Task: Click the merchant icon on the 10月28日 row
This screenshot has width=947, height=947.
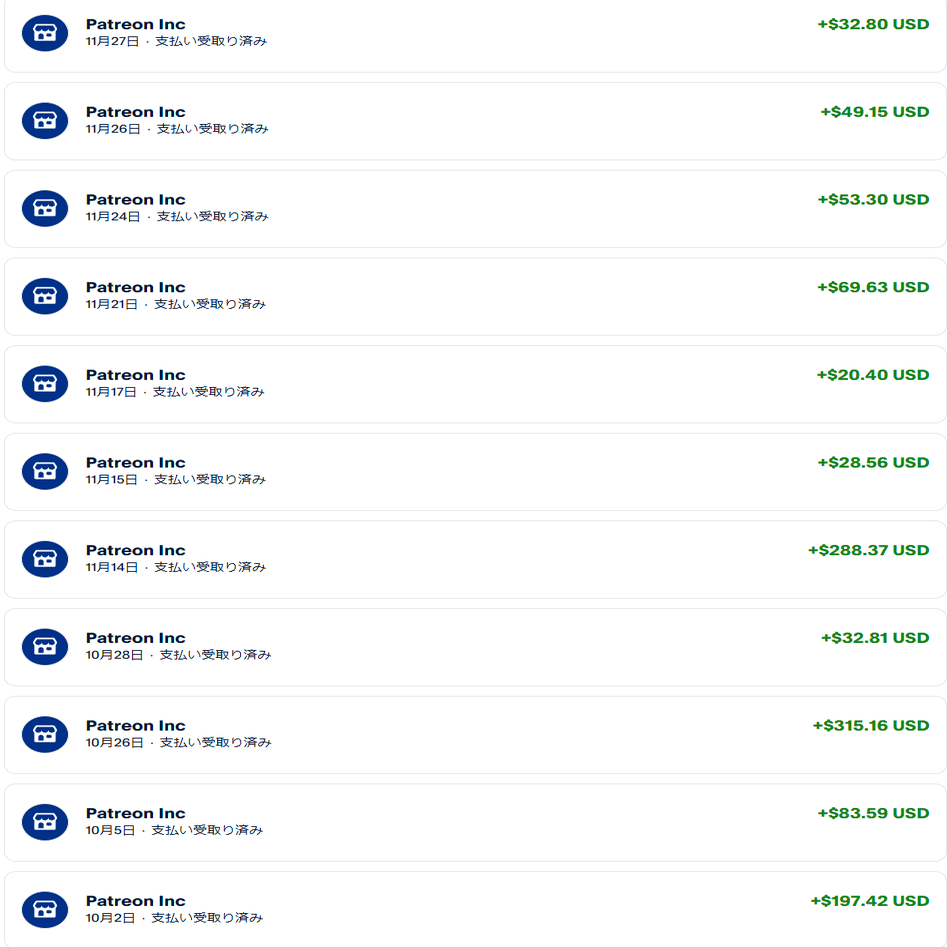Action: (45, 647)
